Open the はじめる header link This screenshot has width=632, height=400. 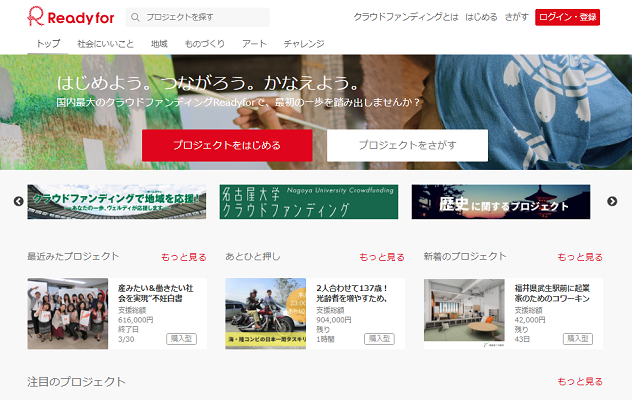[481, 17]
